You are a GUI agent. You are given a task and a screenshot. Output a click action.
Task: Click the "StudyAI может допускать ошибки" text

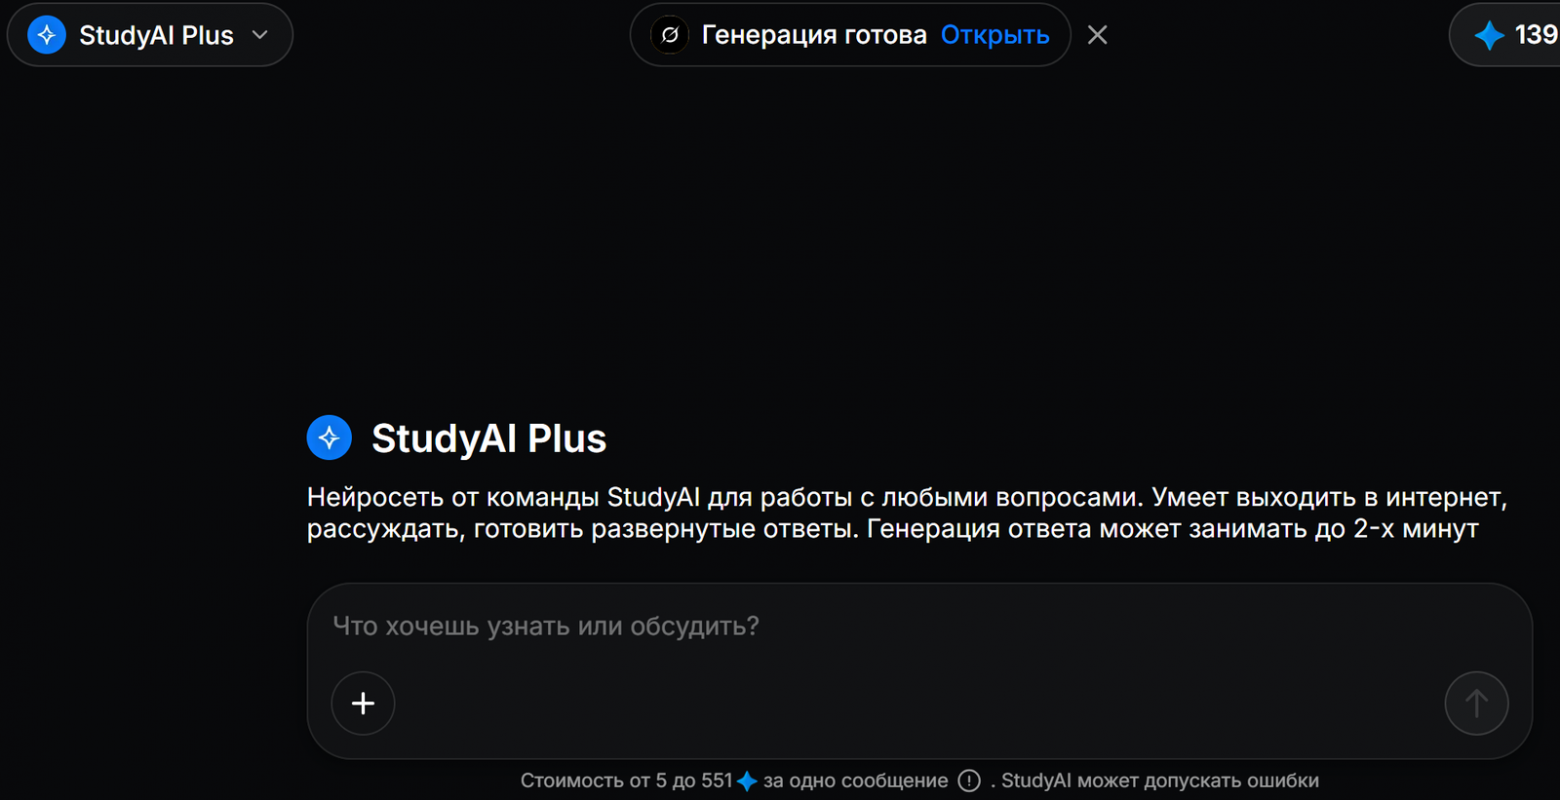pos(1160,781)
